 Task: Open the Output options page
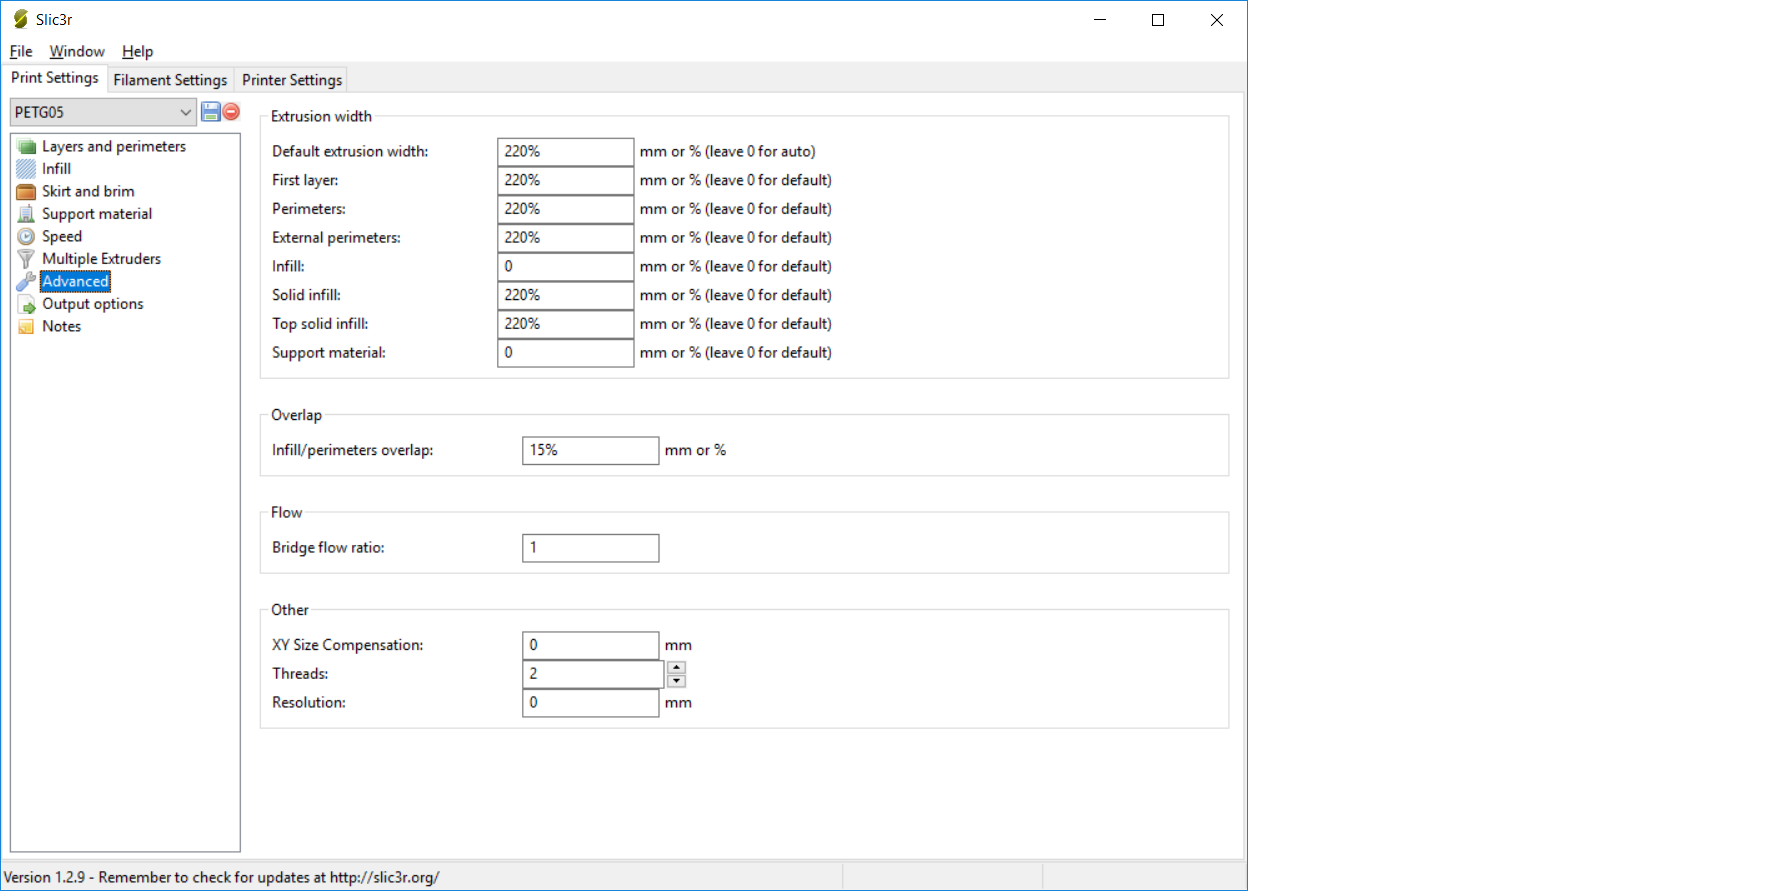(x=92, y=304)
